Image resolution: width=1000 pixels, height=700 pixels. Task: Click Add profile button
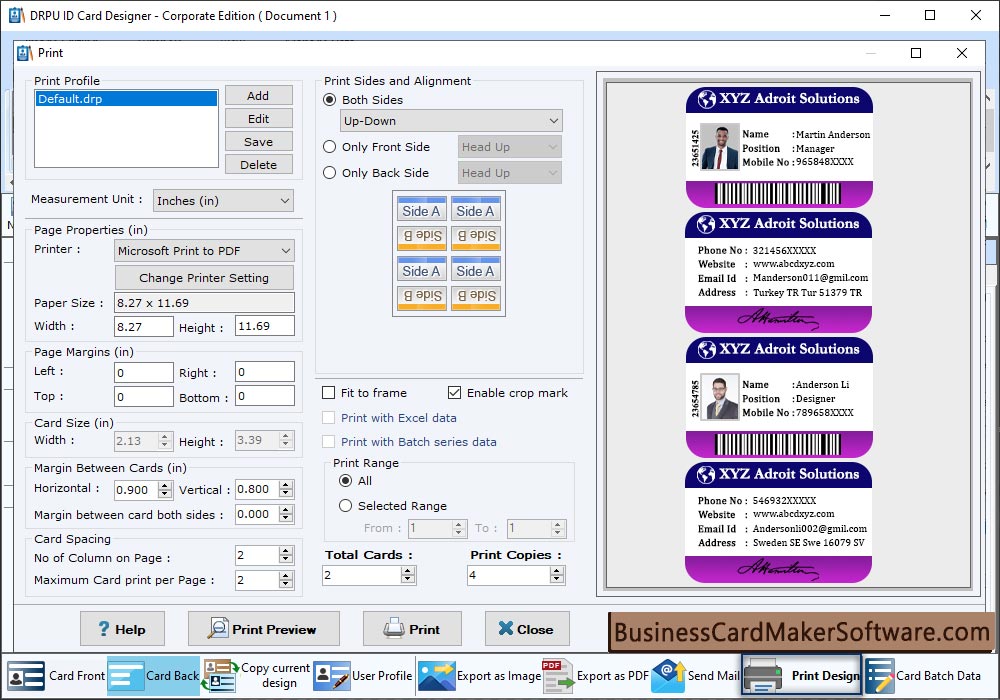pyautogui.click(x=258, y=96)
